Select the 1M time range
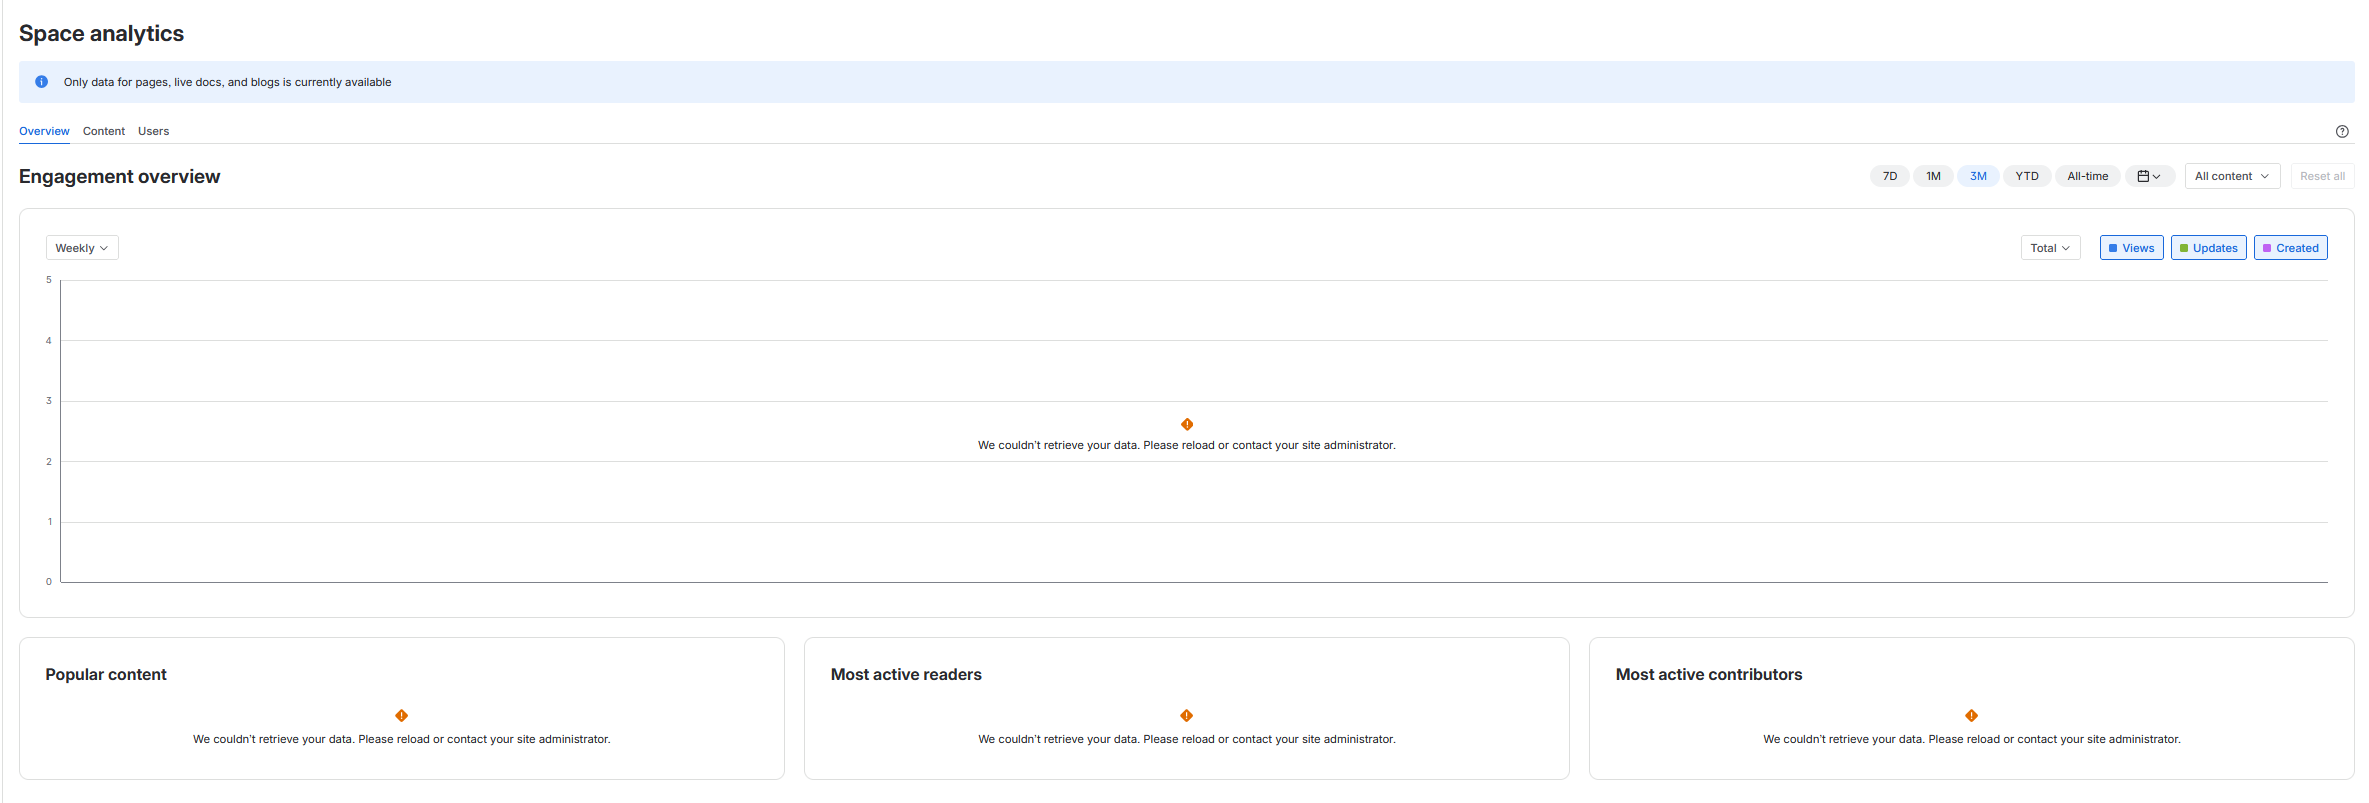Image resolution: width=2369 pixels, height=803 pixels. point(1933,176)
